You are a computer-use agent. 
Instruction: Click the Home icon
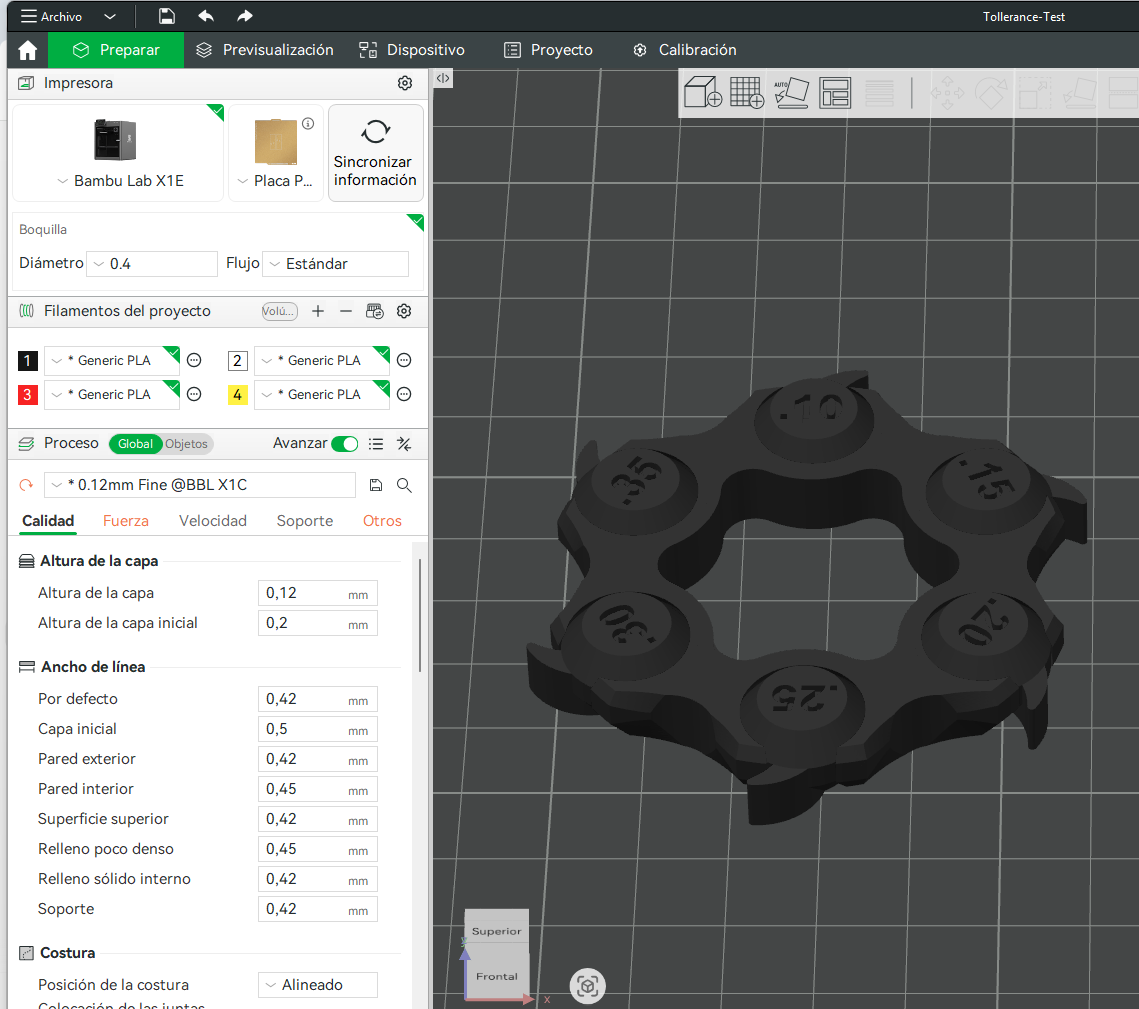click(x=28, y=50)
